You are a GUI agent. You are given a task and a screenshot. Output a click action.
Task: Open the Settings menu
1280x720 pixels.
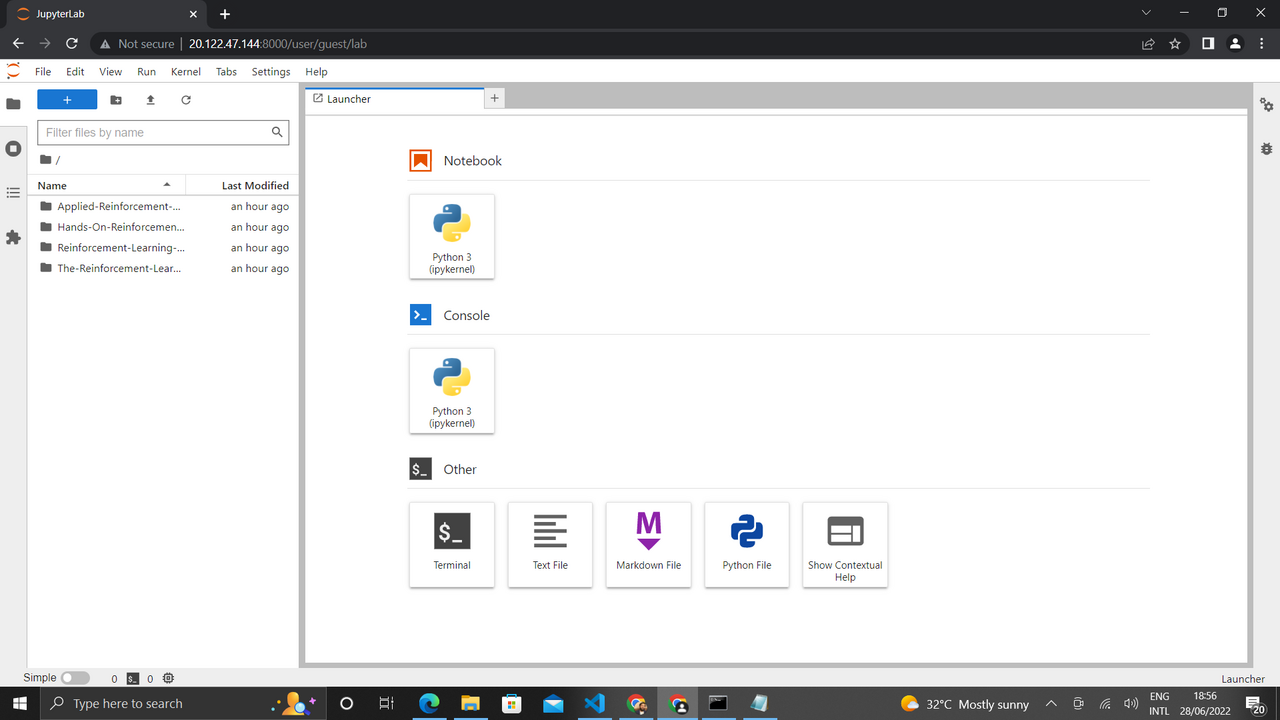pyautogui.click(x=271, y=72)
